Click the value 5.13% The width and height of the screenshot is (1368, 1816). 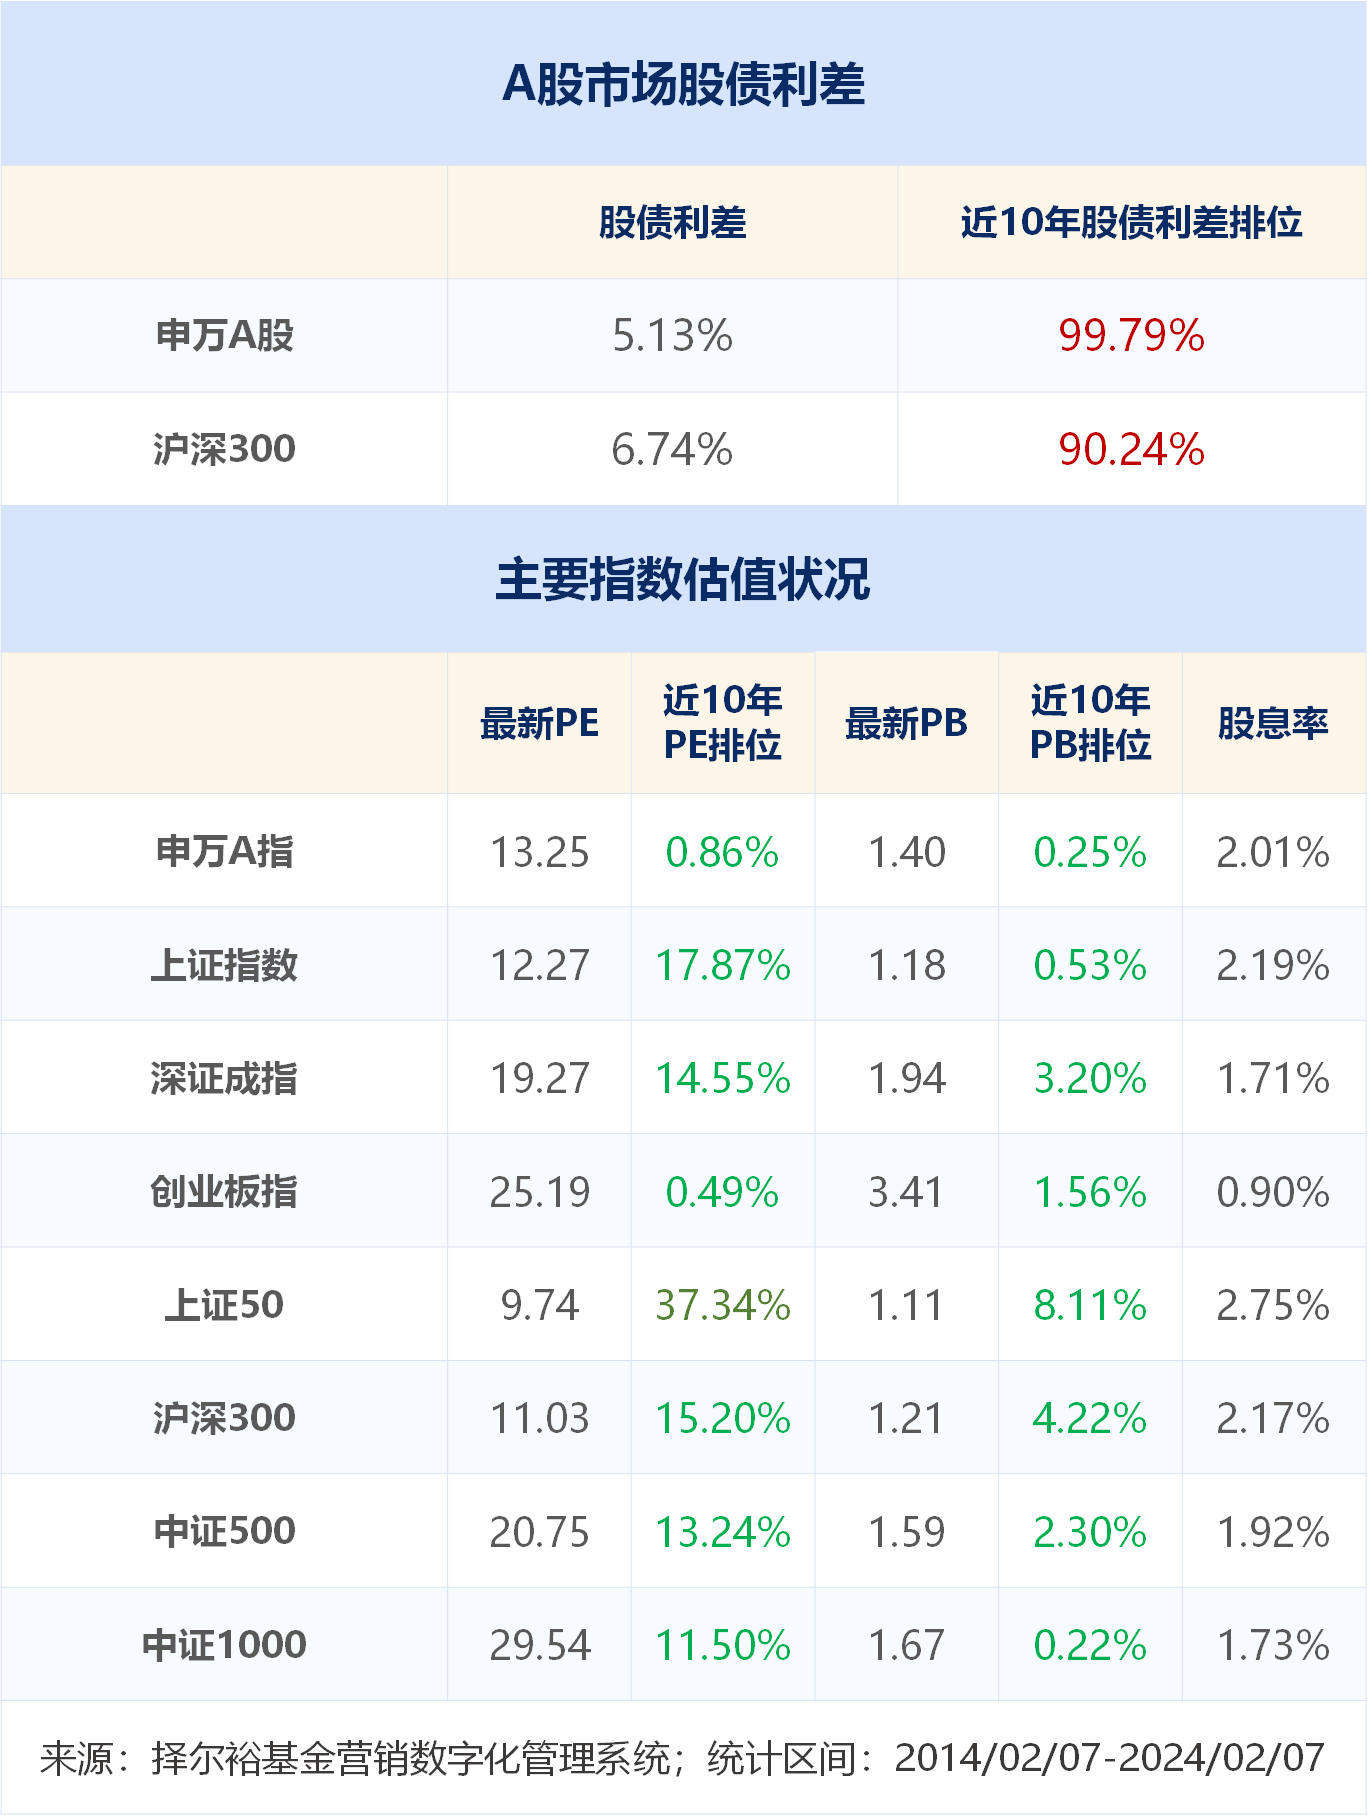point(673,335)
